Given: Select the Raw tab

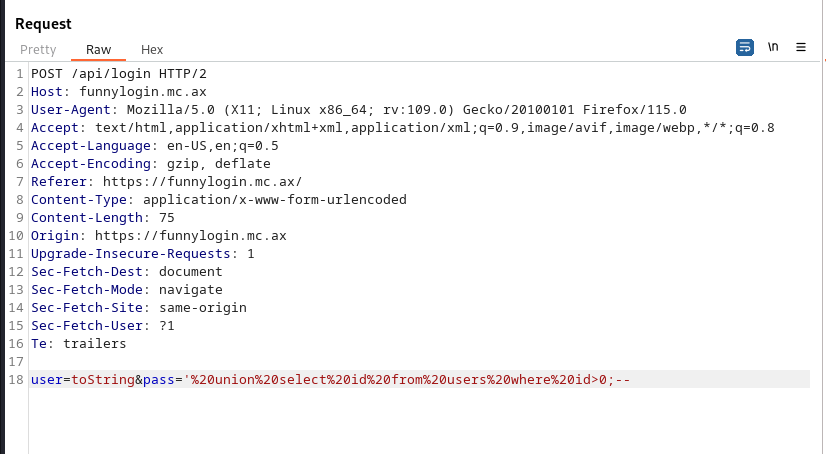Looking at the screenshot, I should 98,49.
